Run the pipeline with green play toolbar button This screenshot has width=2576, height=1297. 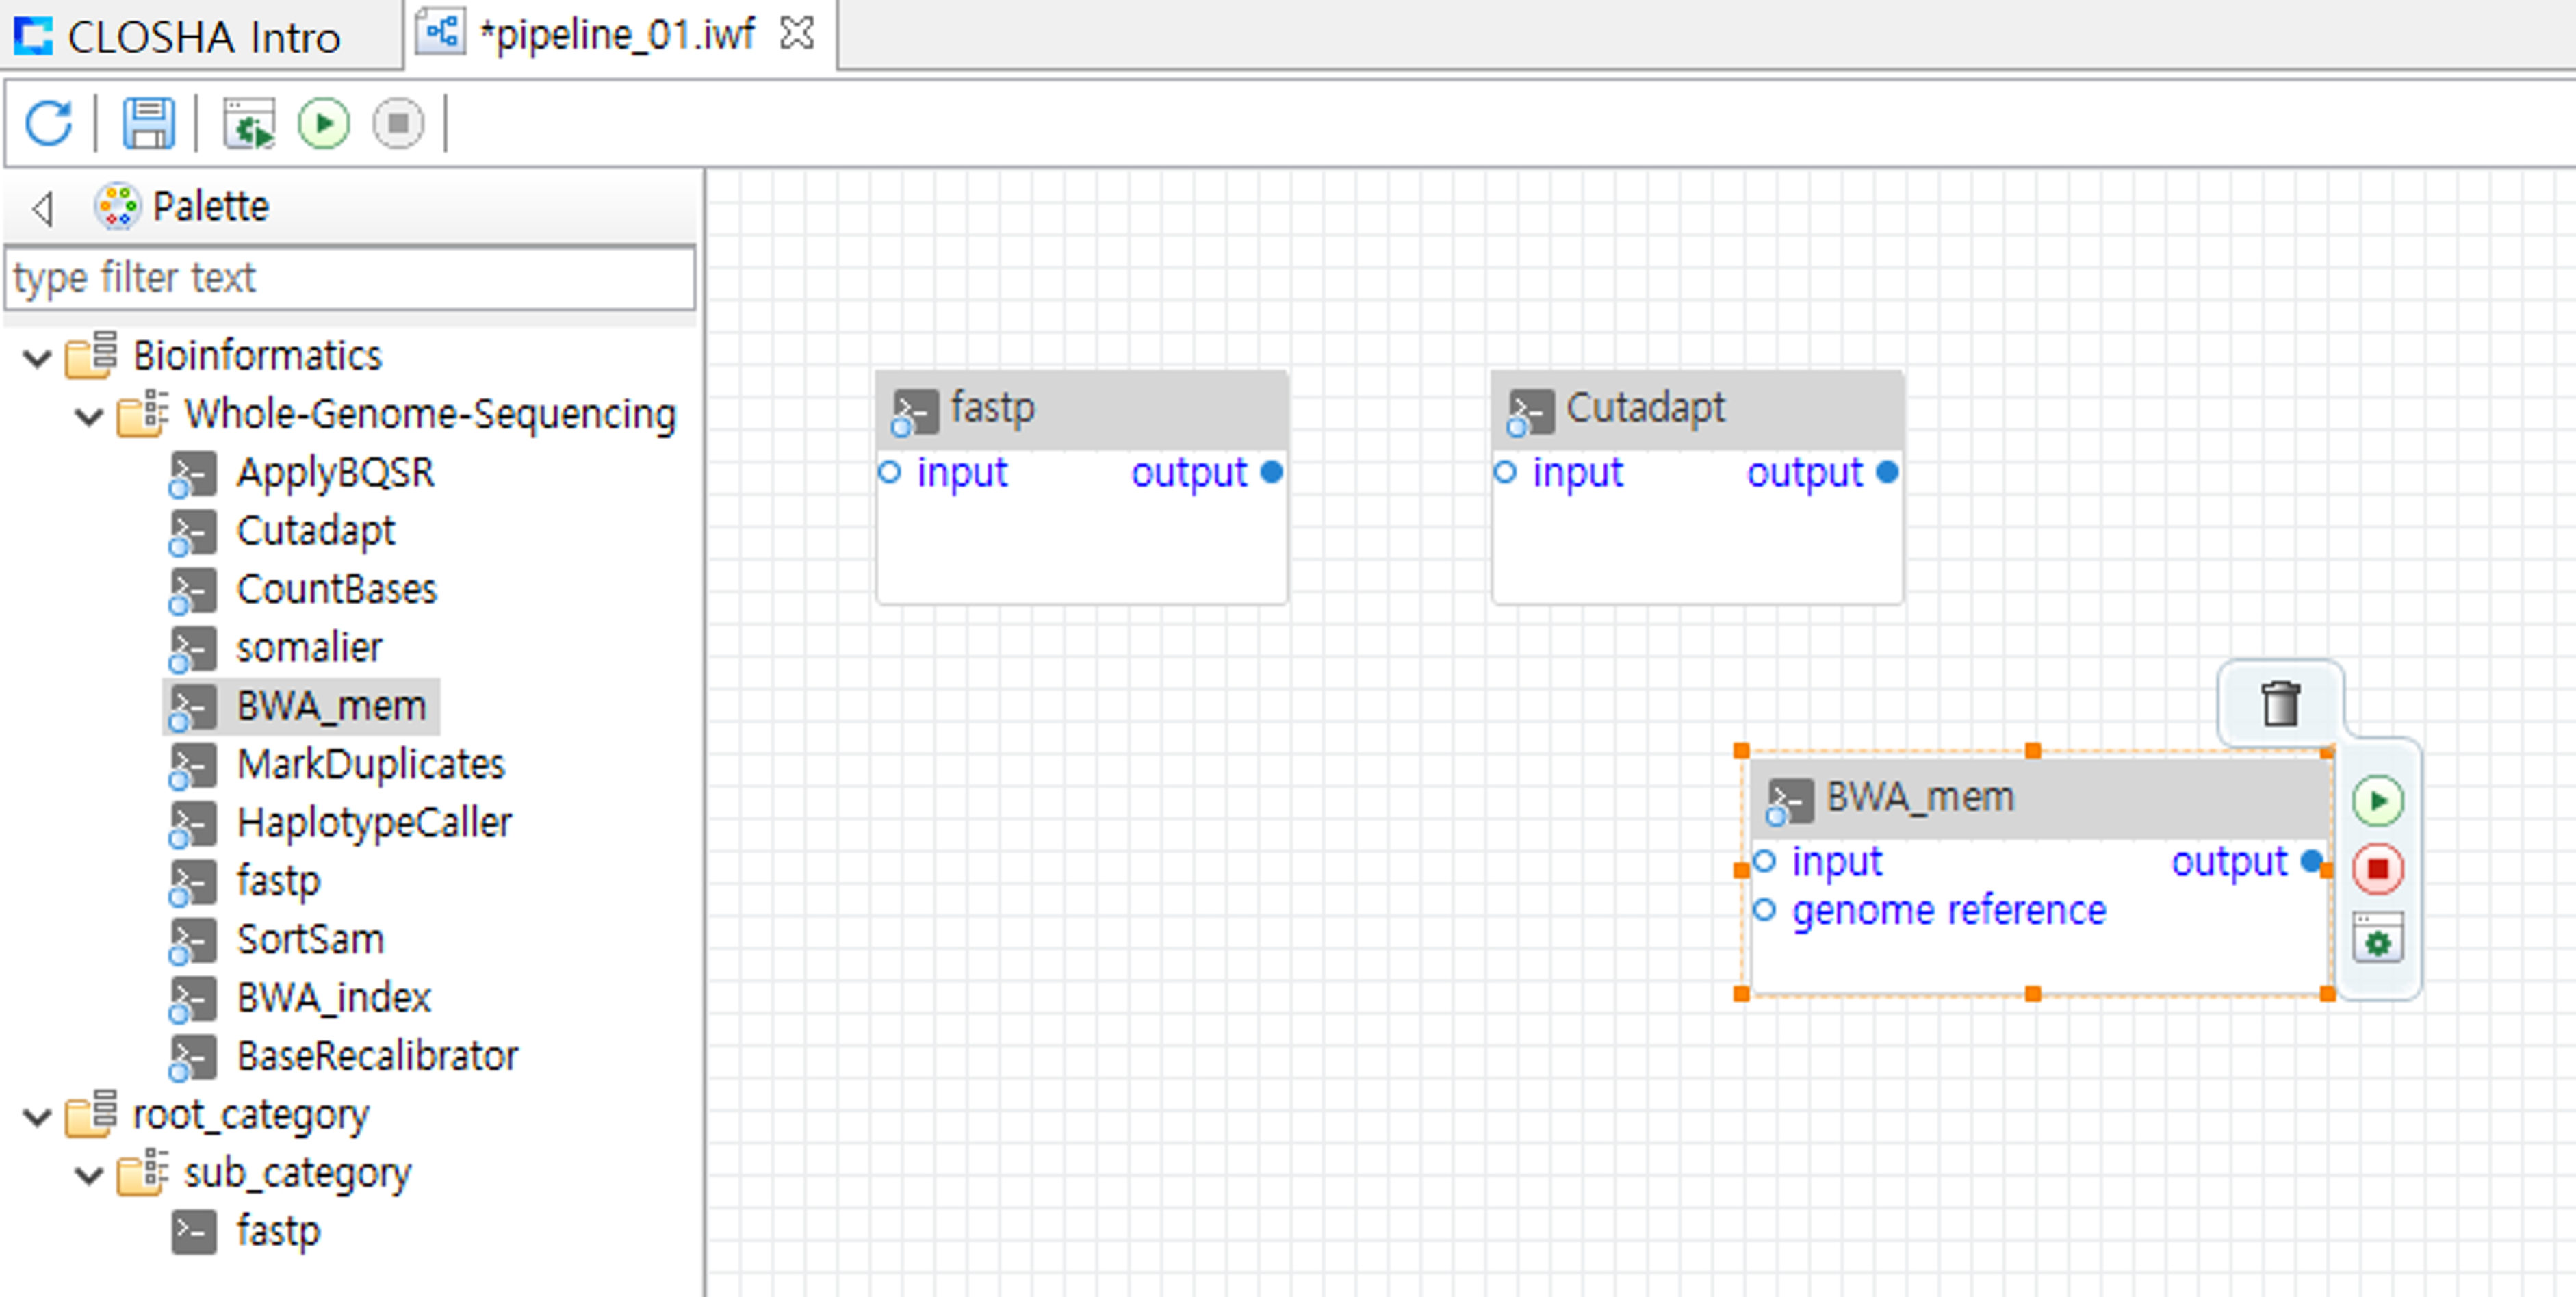pos(324,123)
